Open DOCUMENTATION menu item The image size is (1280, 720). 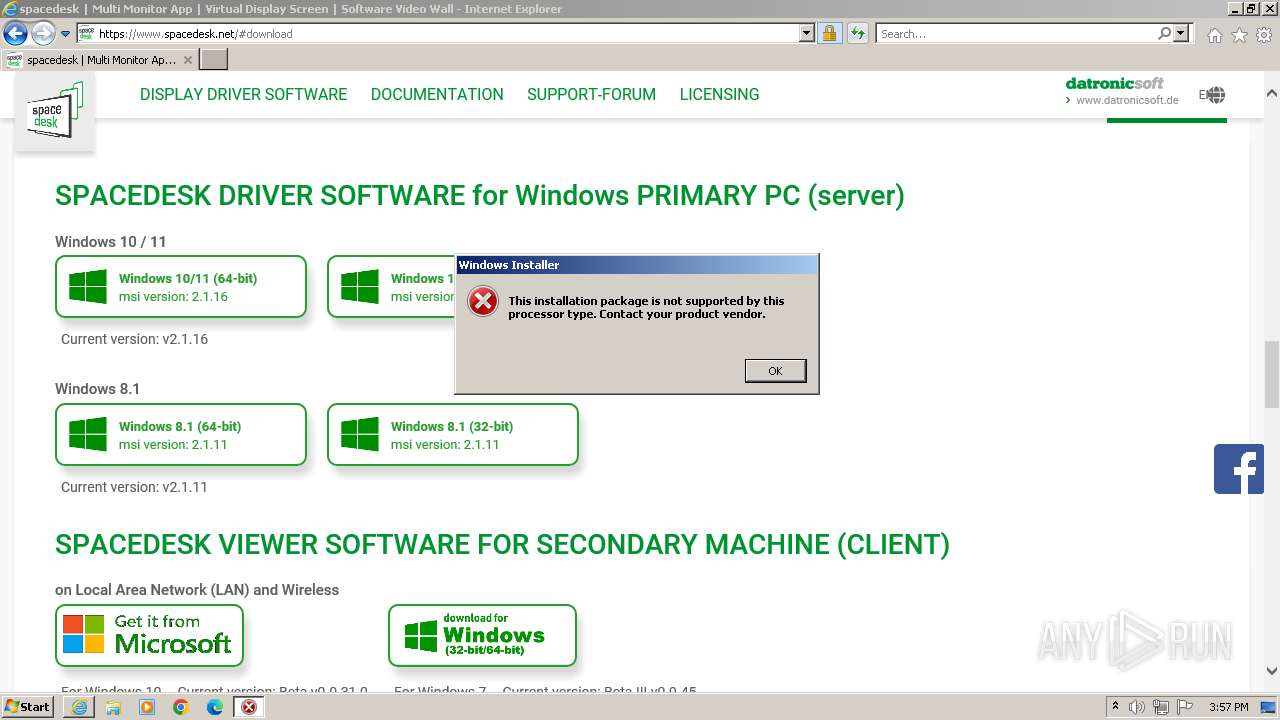click(437, 94)
